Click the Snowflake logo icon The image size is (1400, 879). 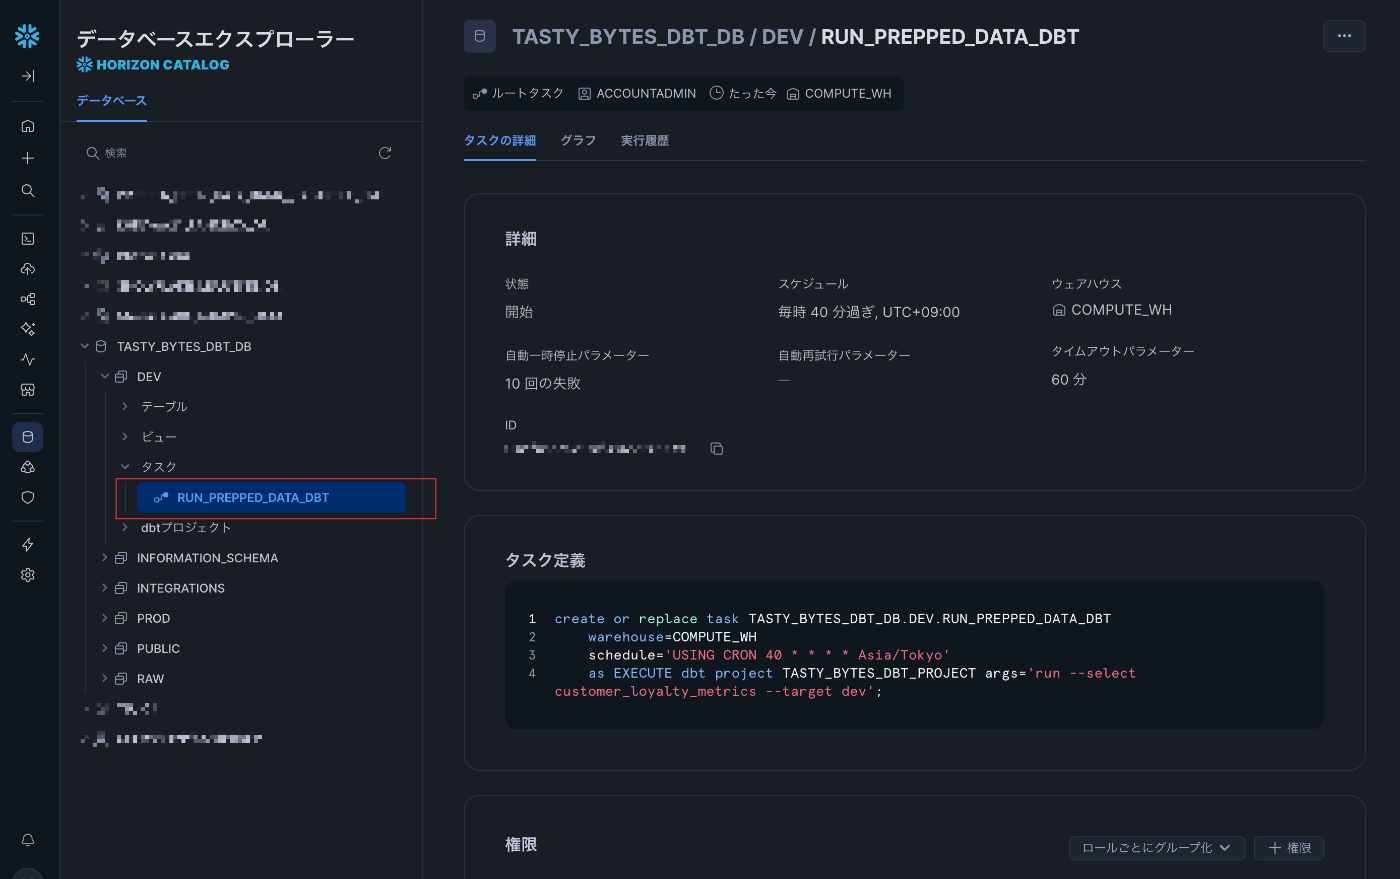[x=27, y=36]
